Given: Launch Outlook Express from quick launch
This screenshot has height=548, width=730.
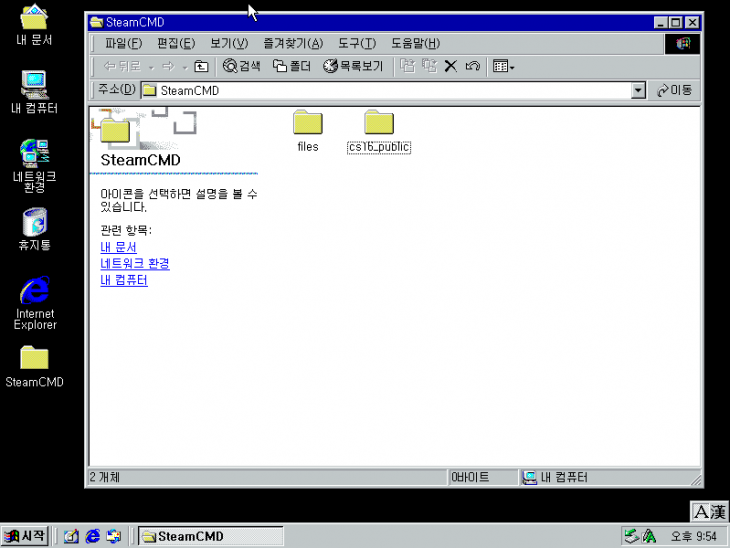Looking at the screenshot, I should [x=114, y=536].
